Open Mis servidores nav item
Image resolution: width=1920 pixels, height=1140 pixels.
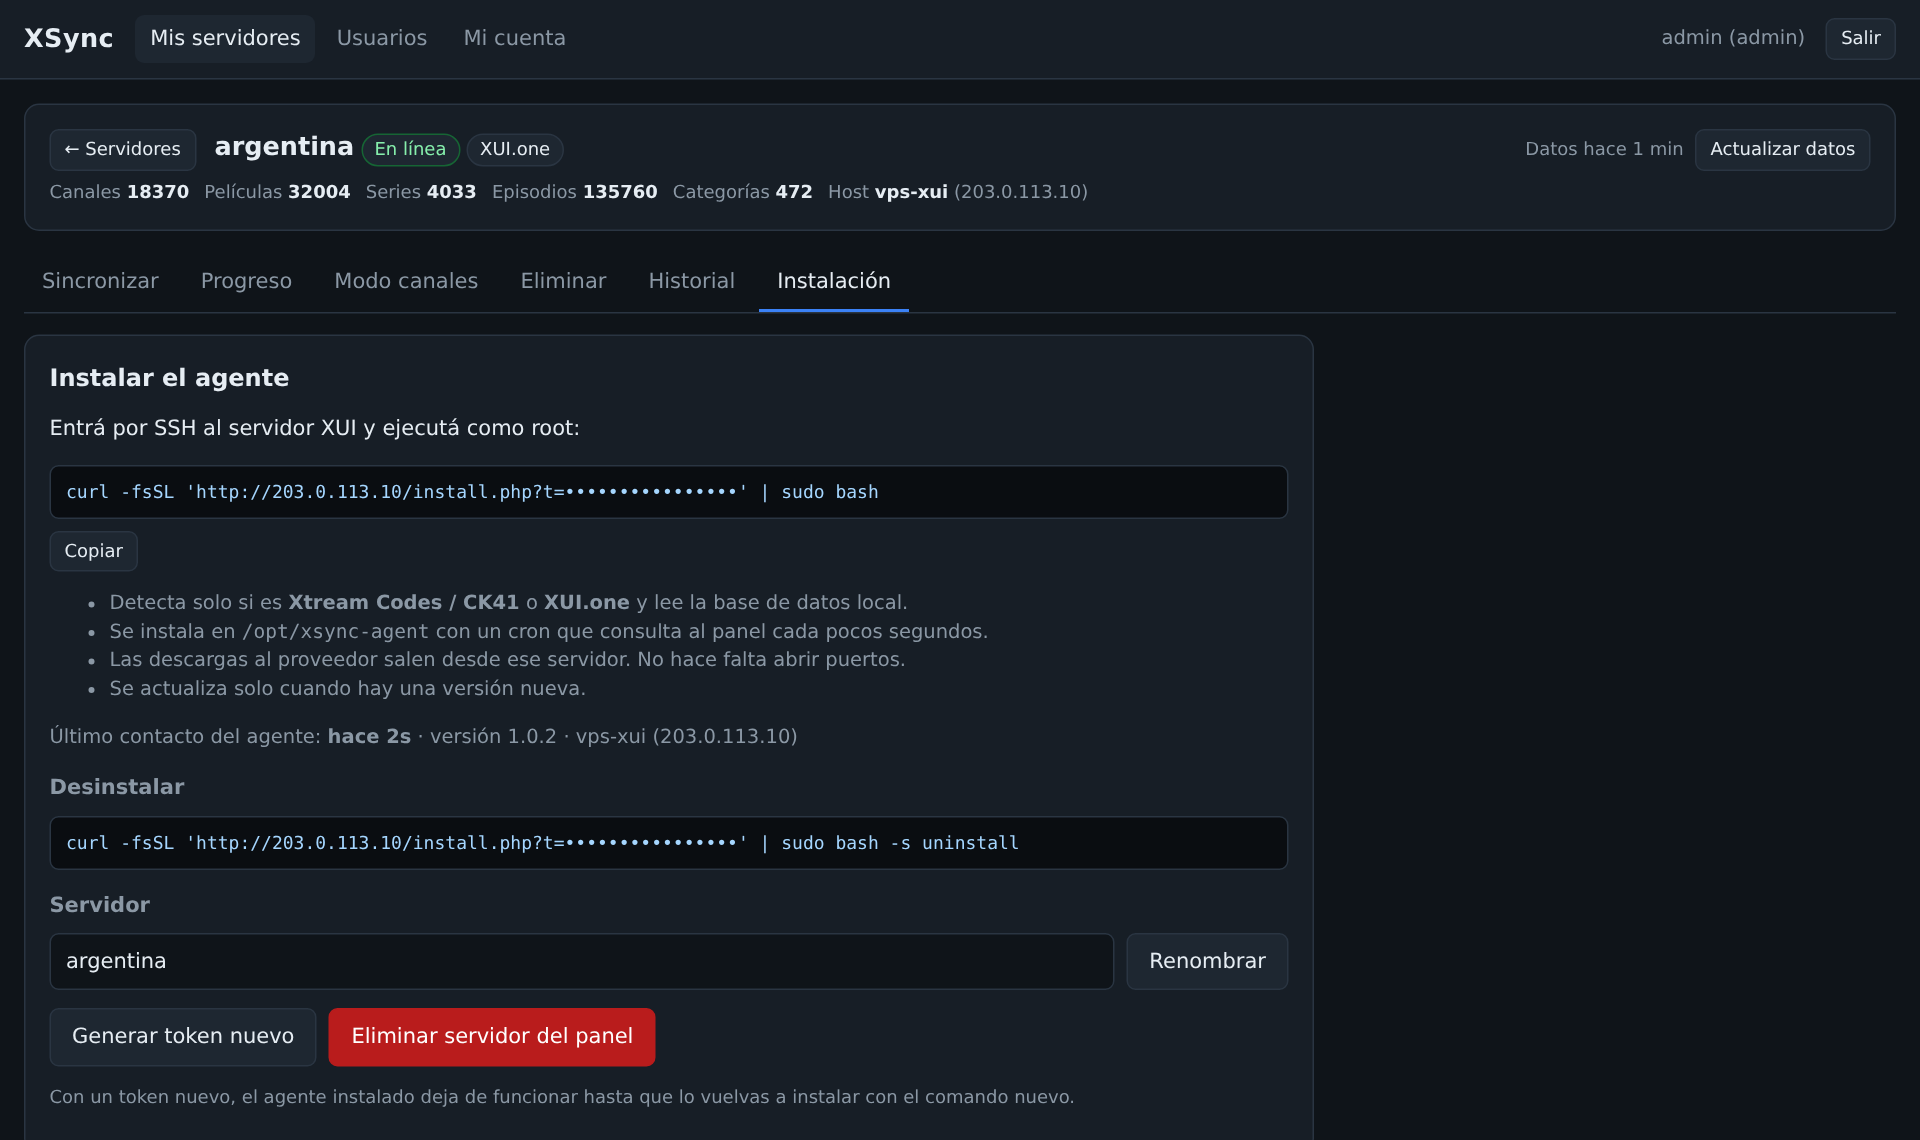pyautogui.click(x=225, y=38)
